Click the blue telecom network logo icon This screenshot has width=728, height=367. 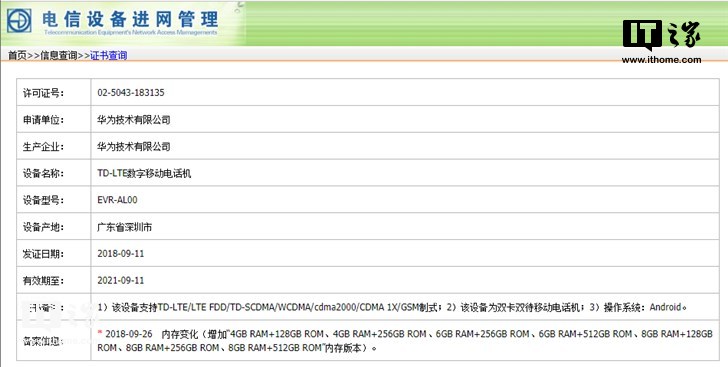click(19, 20)
